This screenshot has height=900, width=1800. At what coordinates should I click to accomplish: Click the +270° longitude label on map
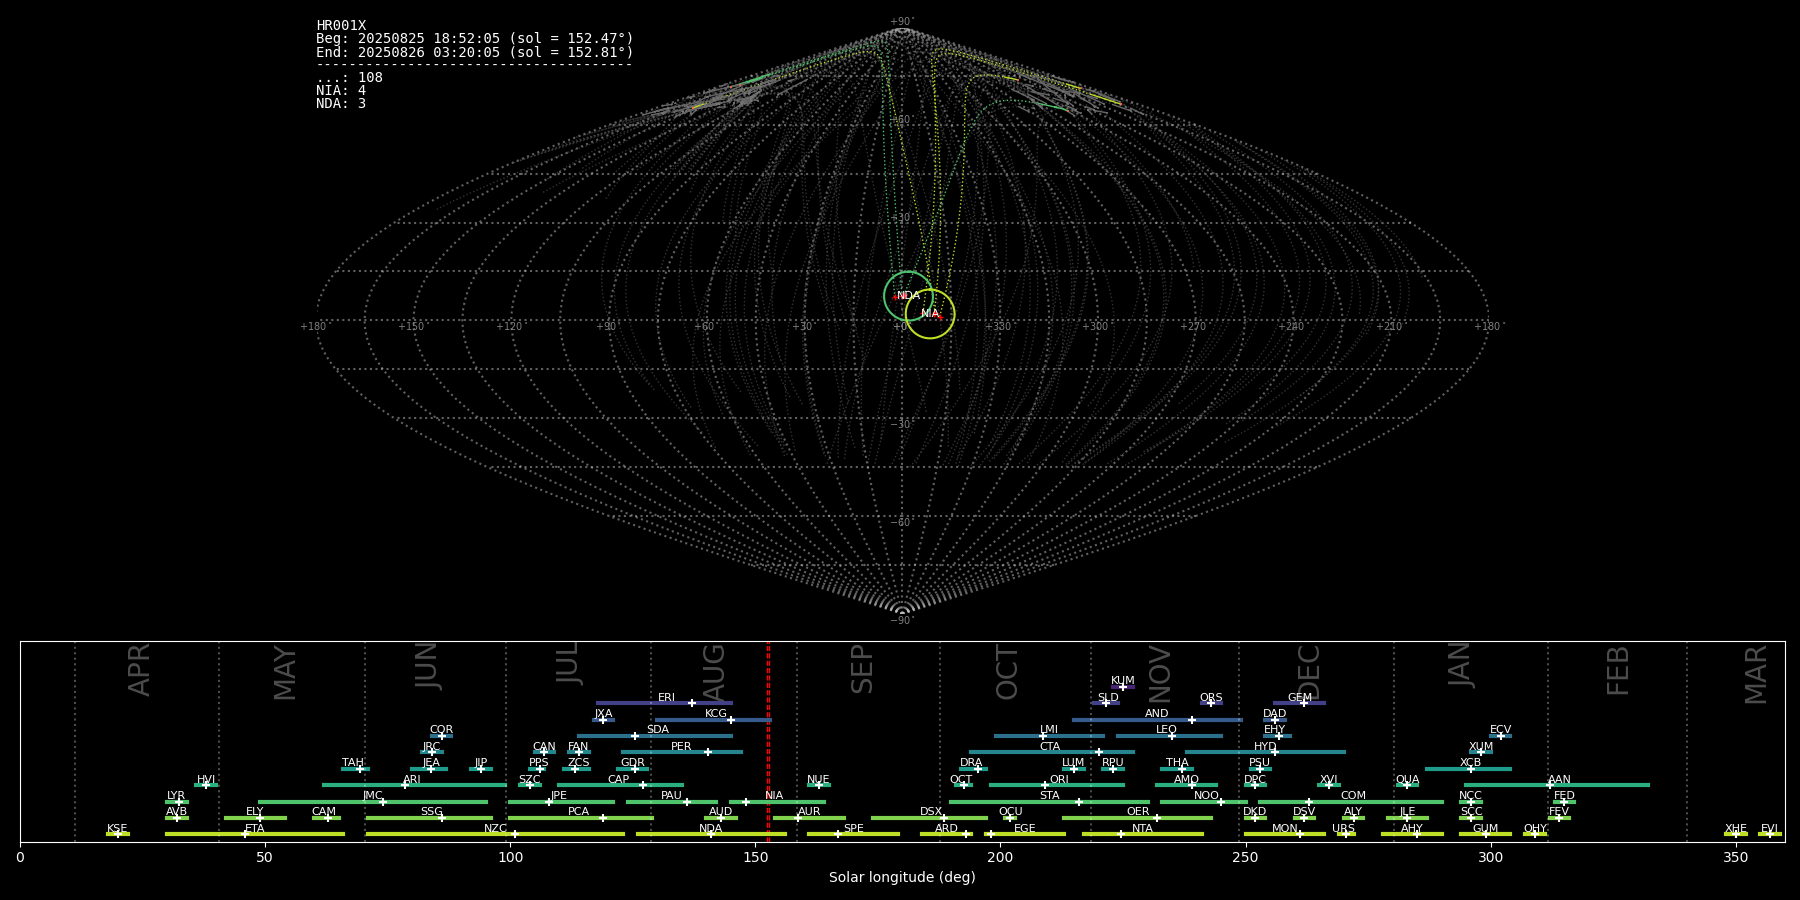pyautogui.click(x=1193, y=327)
